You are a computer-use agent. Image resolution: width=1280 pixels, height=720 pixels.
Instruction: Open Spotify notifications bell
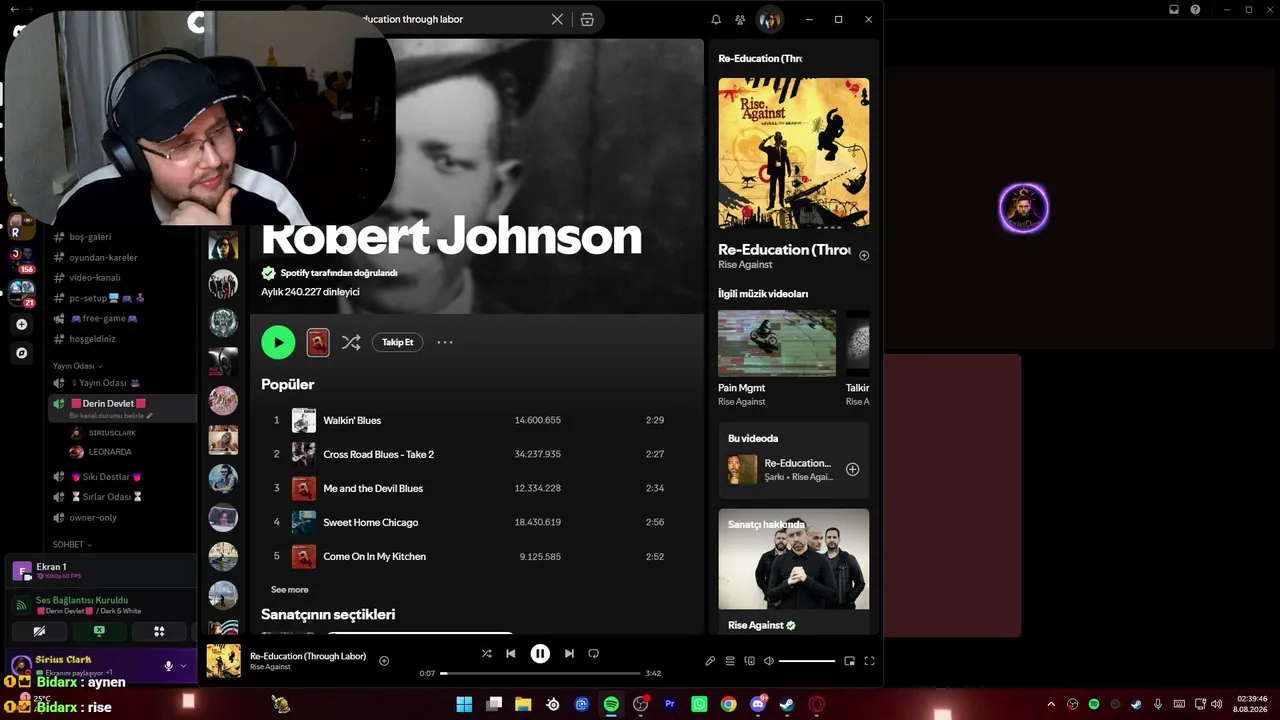tap(716, 19)
